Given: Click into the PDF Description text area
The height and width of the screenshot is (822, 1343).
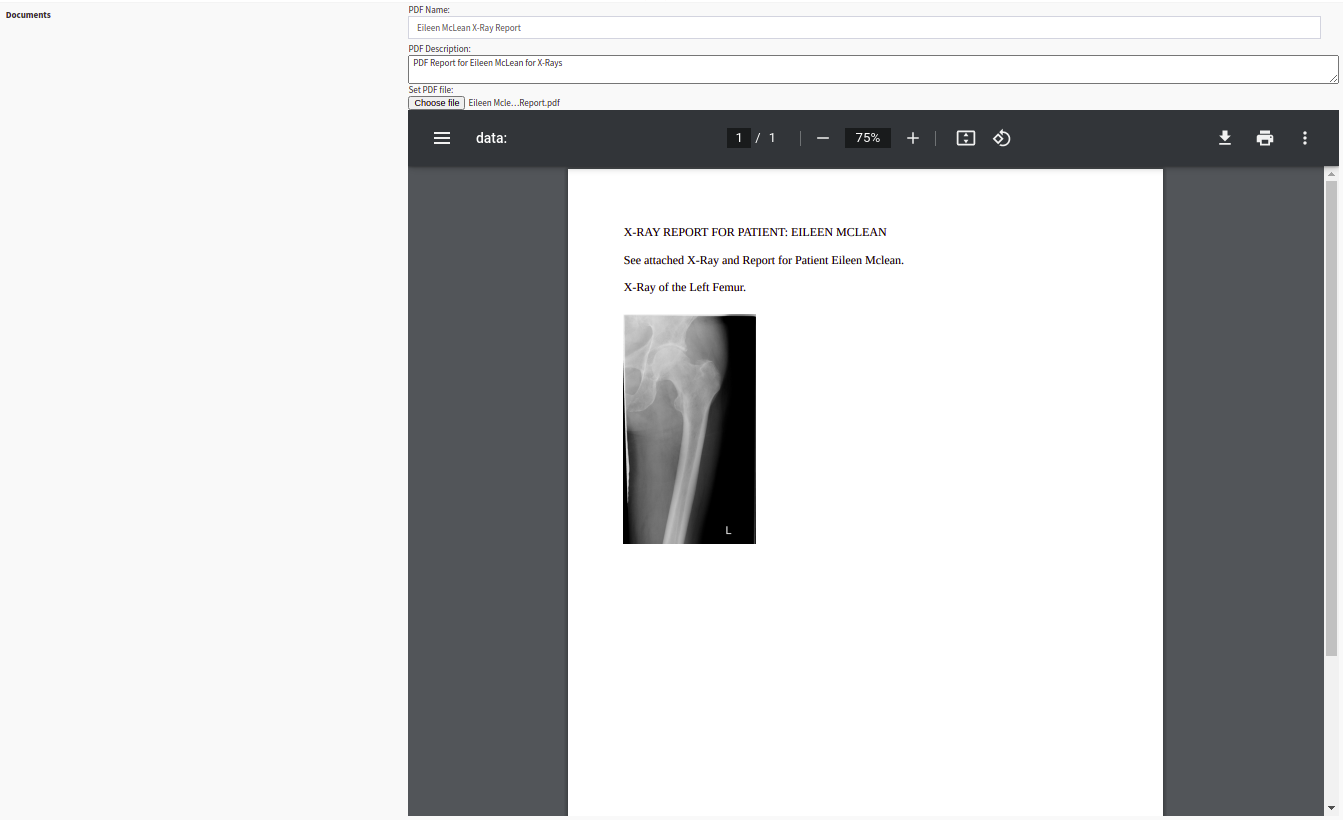Looking at the screenshot, I should tap(870, 69).
